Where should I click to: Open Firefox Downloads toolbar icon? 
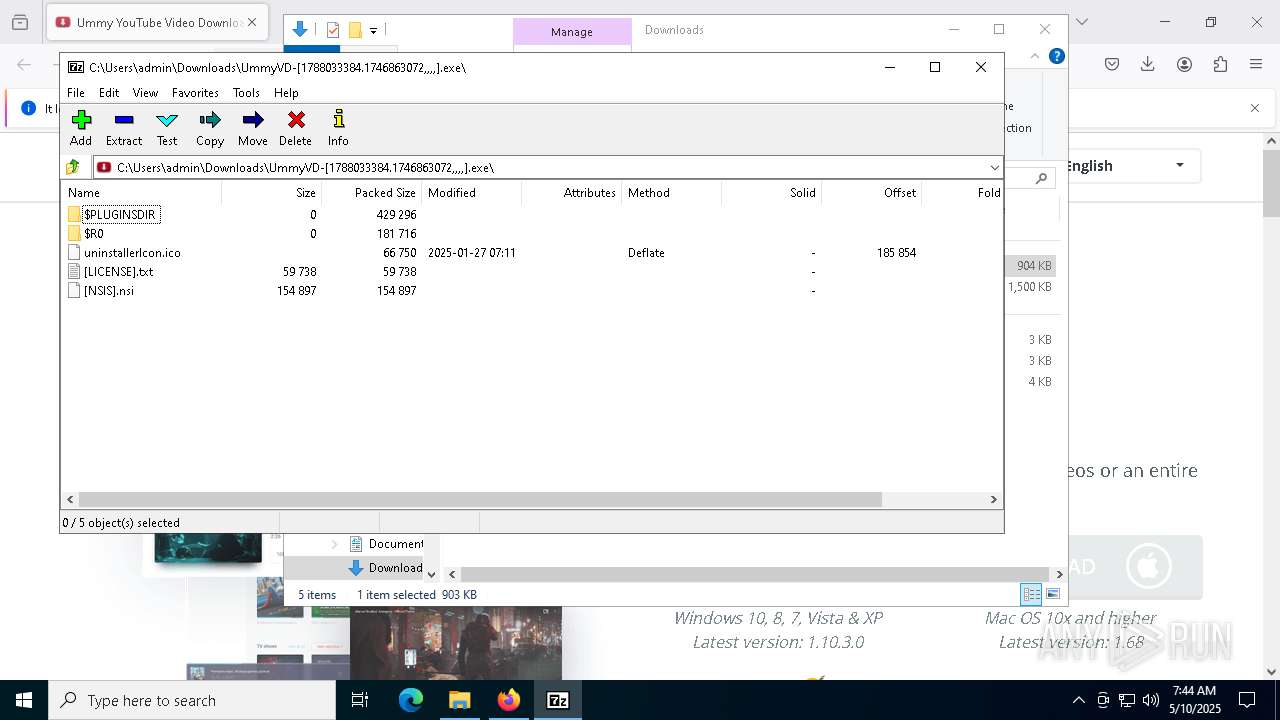coord(1148,64)
